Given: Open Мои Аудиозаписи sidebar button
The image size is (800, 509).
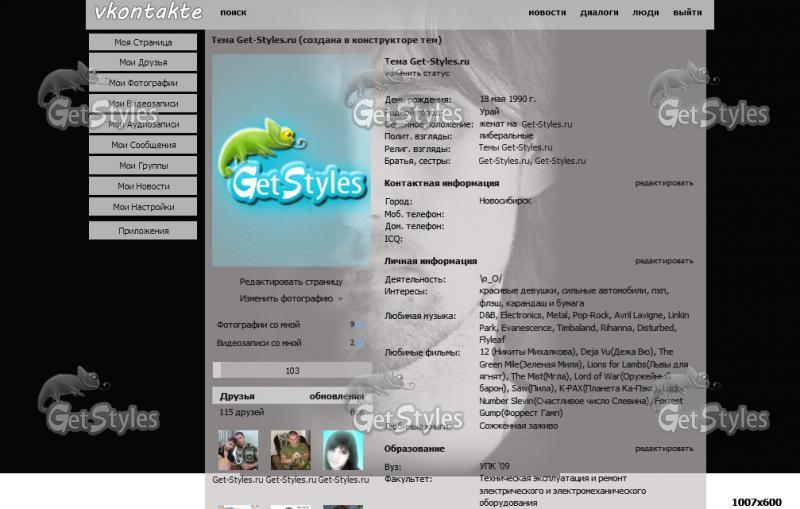Looking at the screenshot, I should pyautogui.click(x=143, y=124).
